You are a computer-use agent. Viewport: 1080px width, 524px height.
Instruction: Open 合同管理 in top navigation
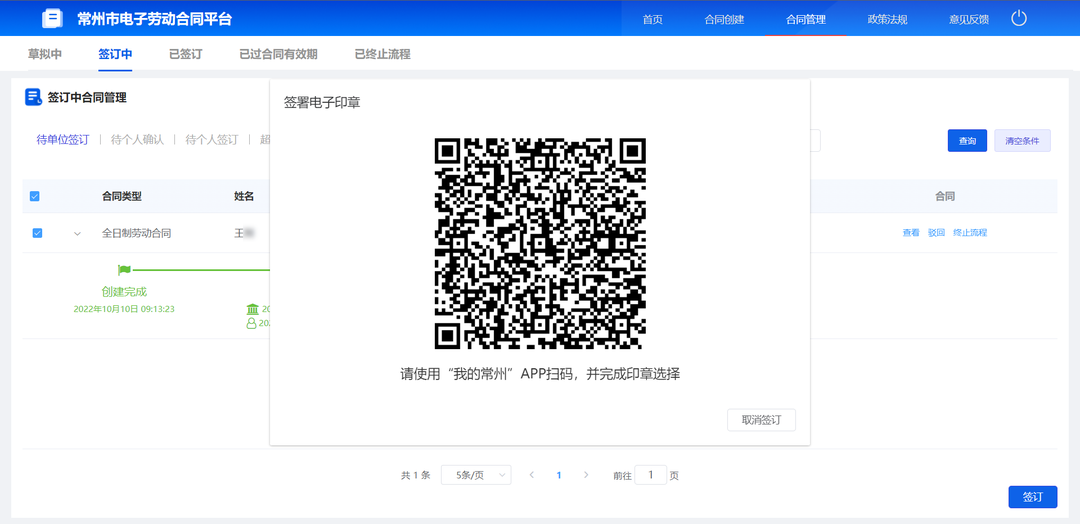[806, 19]
